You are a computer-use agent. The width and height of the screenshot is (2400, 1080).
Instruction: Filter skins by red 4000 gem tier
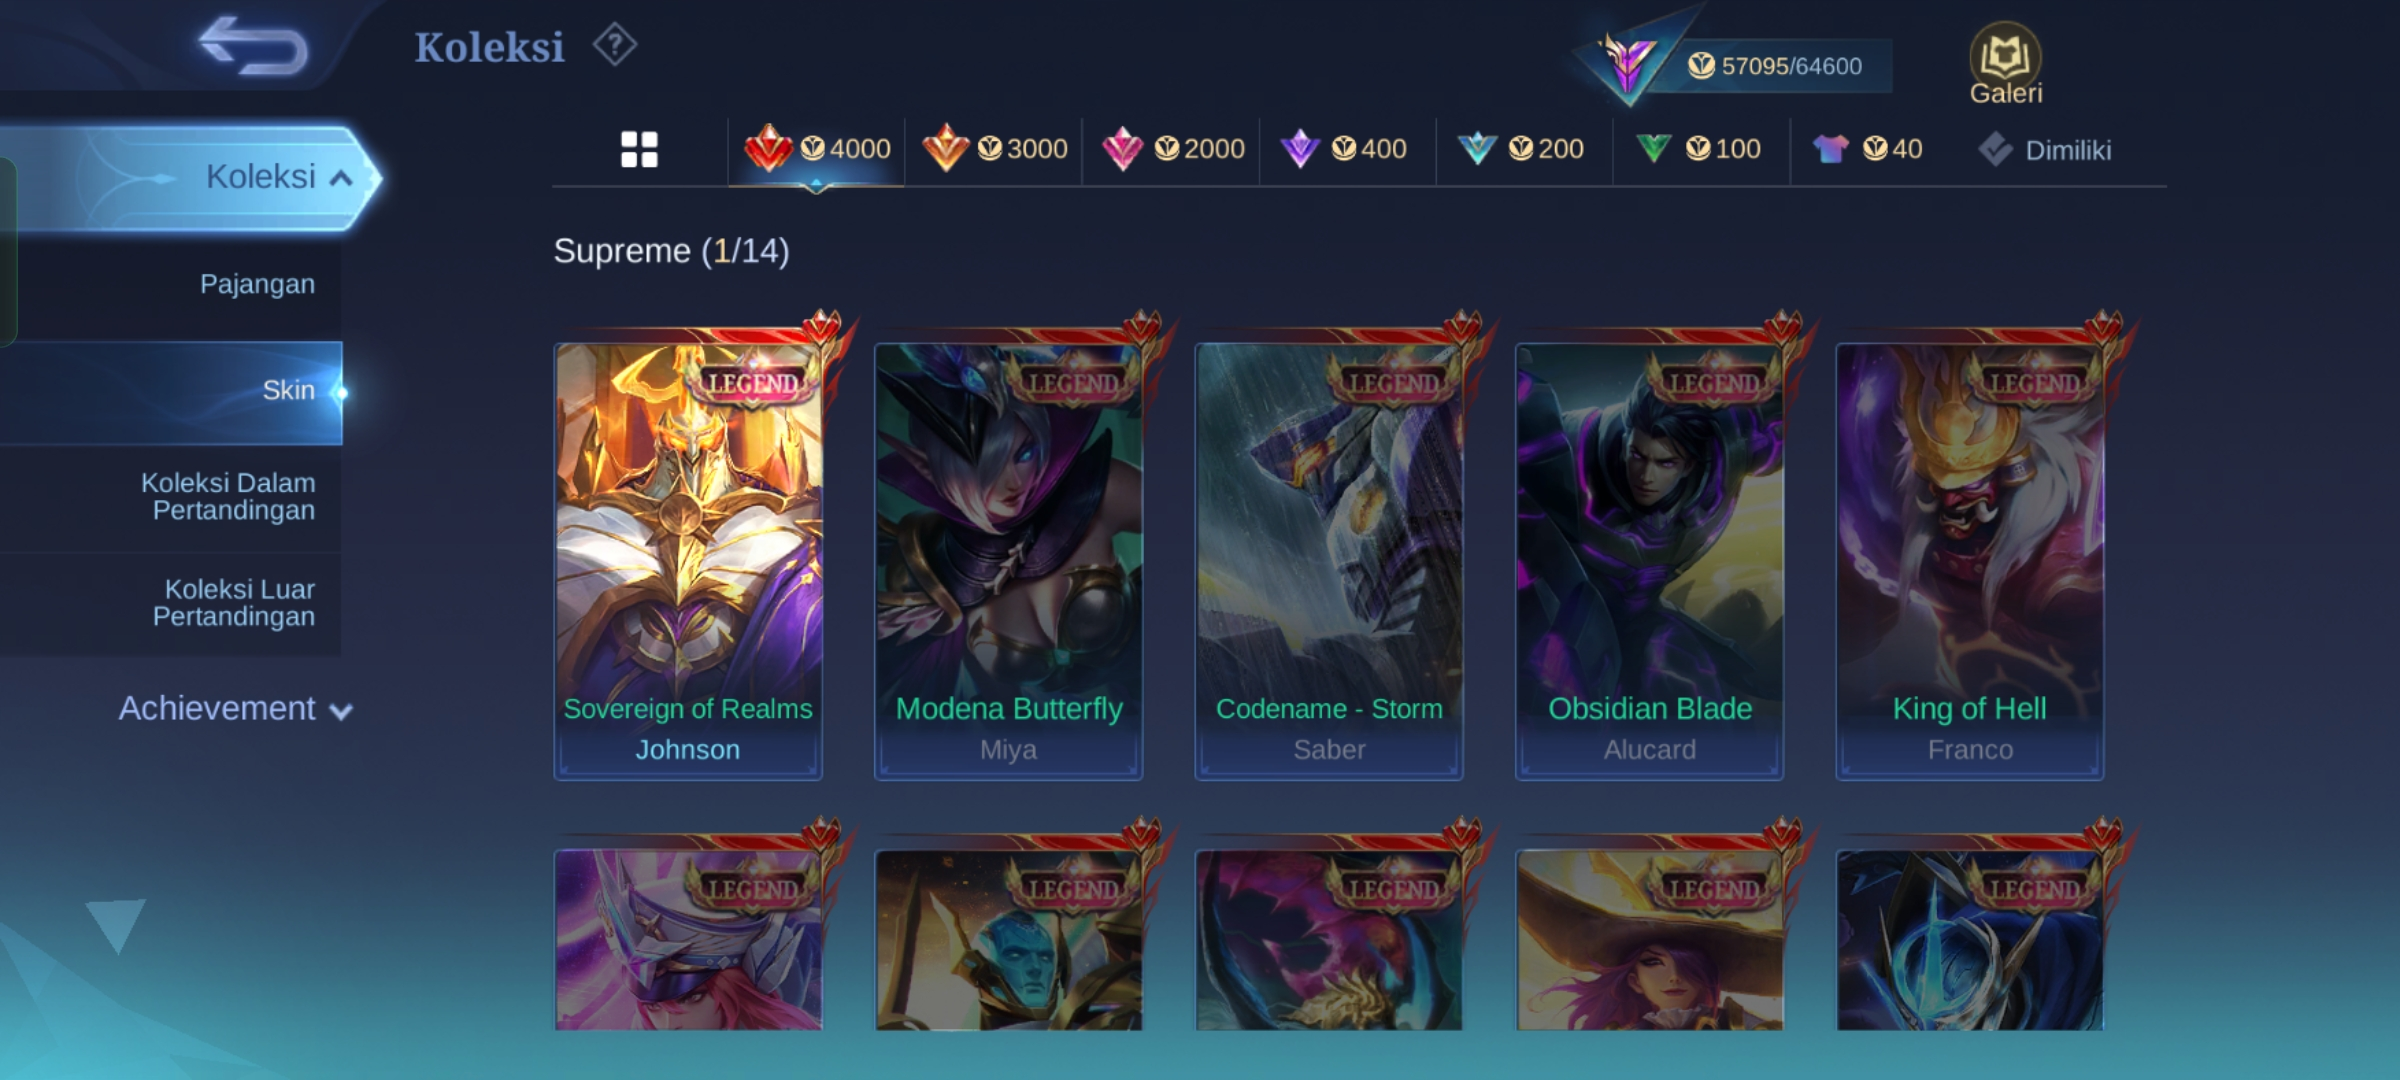tap(817, 150)
